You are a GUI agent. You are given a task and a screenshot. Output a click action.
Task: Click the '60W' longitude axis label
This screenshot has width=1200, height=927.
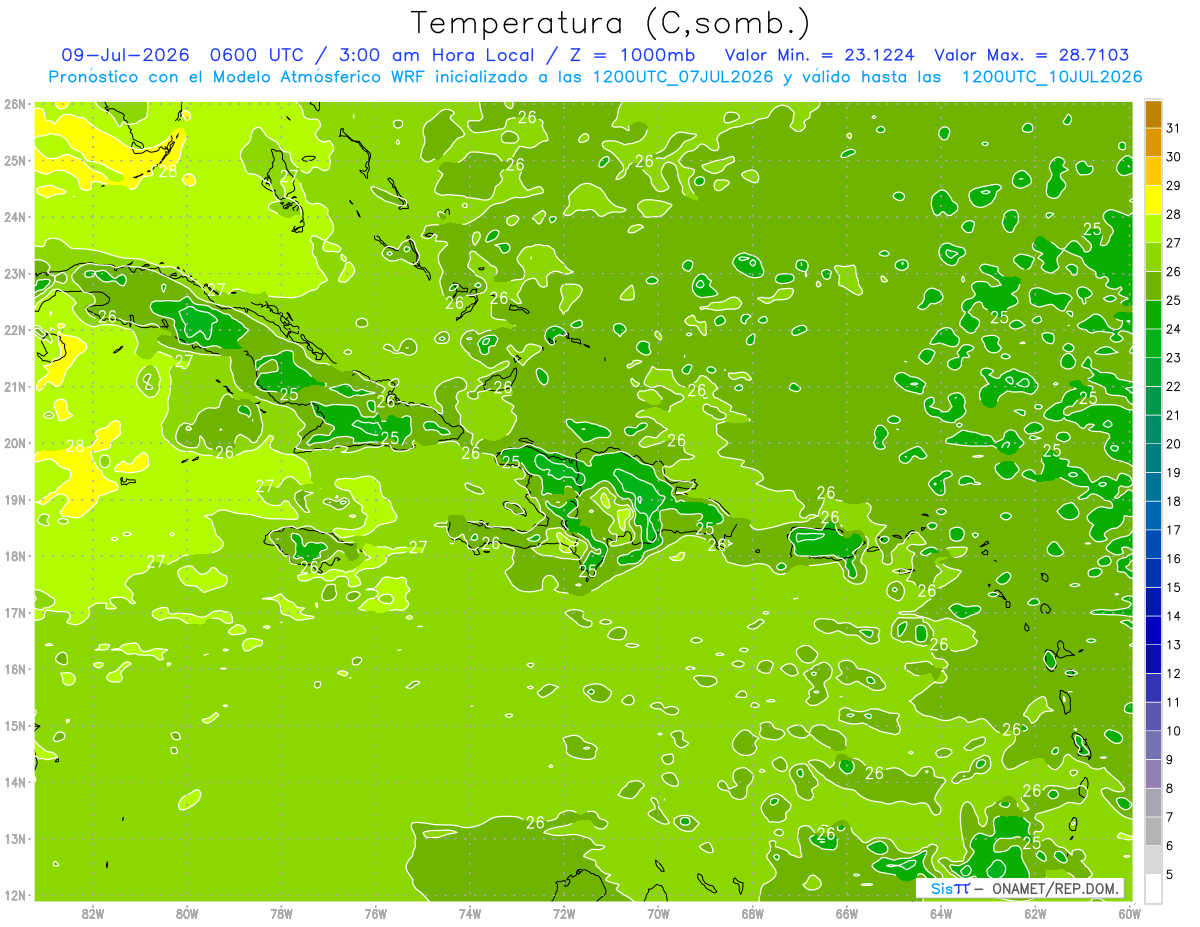tap(1130, 913)
